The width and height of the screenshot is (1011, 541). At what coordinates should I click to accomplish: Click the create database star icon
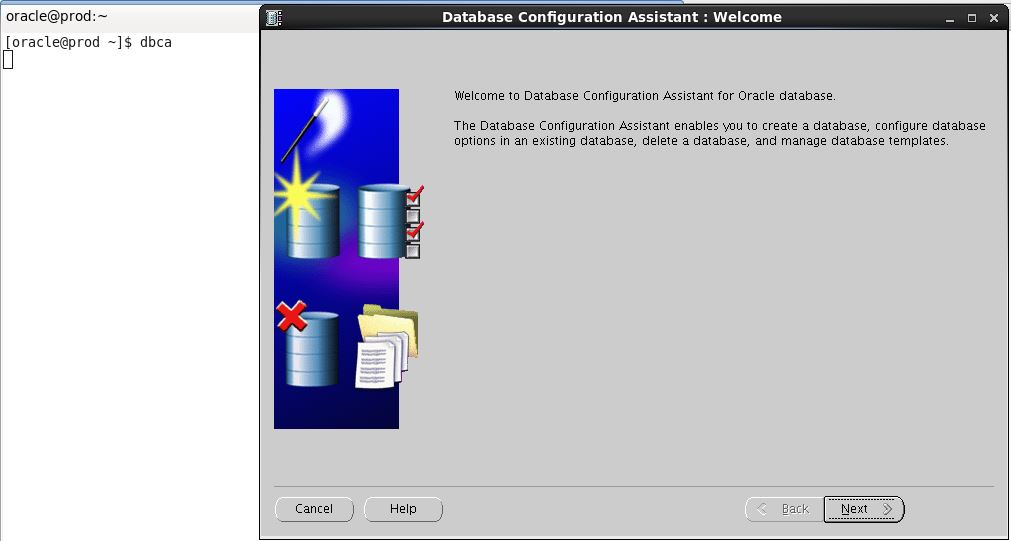click(308, 206)
